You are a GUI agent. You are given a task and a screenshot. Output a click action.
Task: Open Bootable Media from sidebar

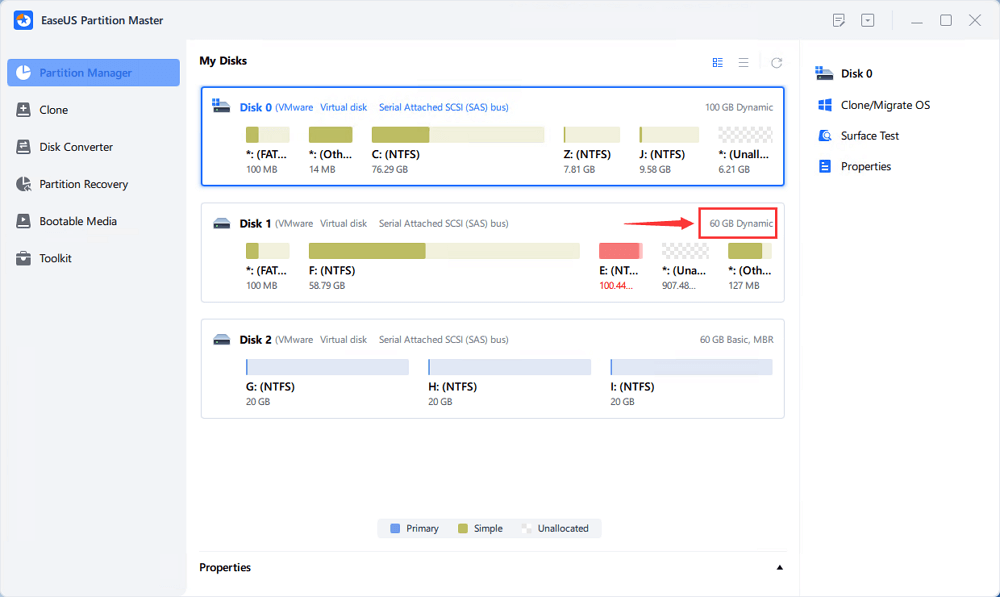click(x=77, y=221)
